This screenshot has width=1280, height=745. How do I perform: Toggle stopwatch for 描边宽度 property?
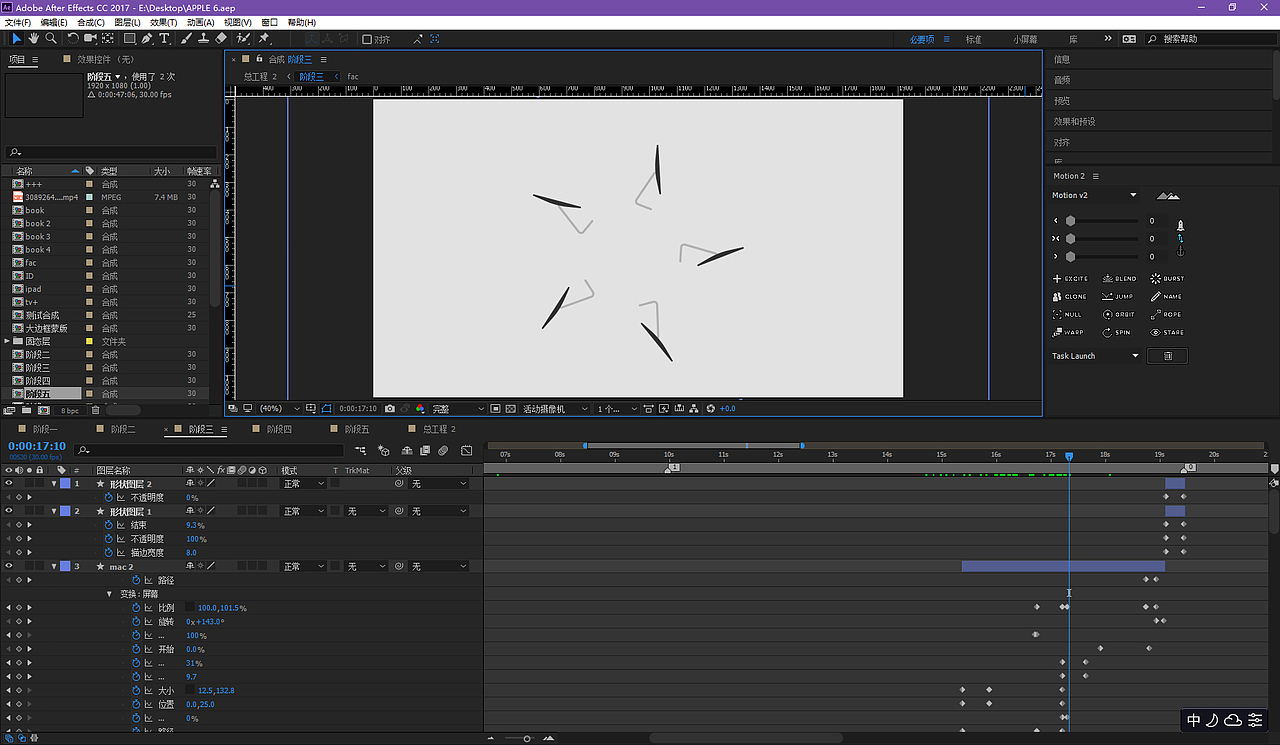(108, 553)
